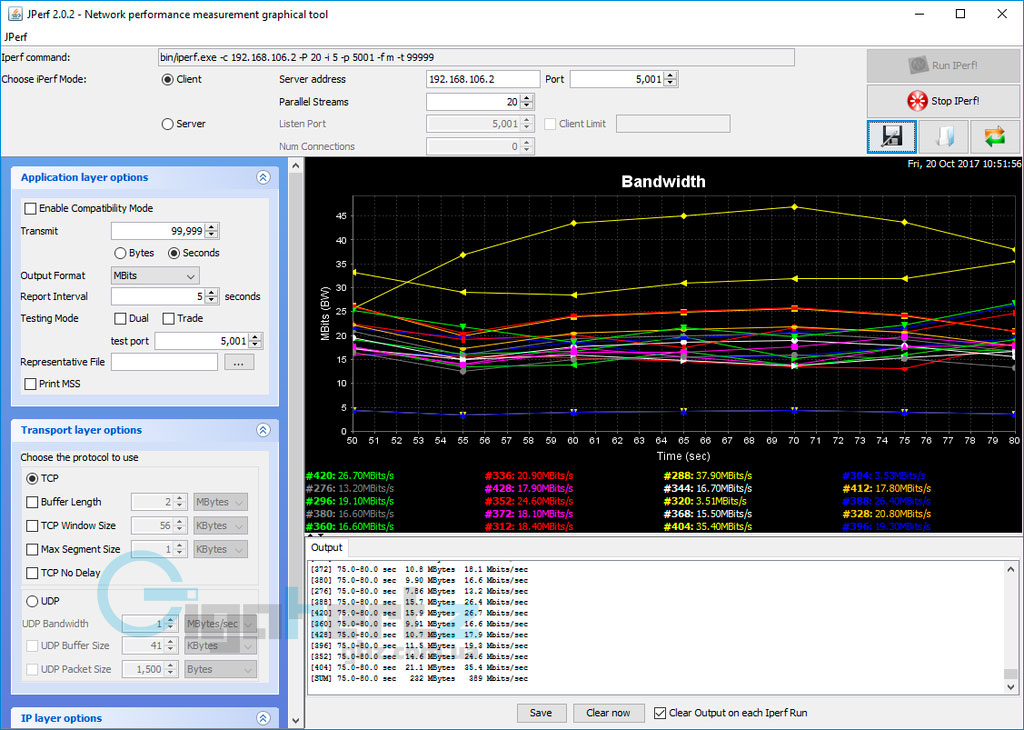This screenshot has height=730, width=1024.
Task: Toggle Clear Output on each Iperf Run
Action: (659, 713)
